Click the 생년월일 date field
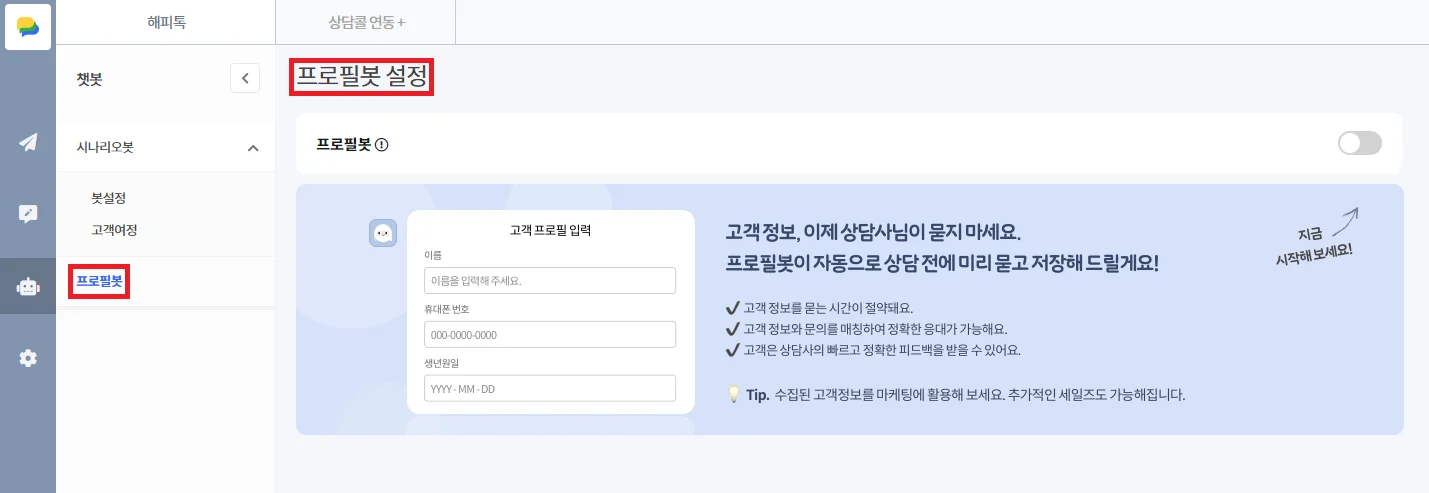This screenshot has height=493, width=1429. pos(549,388)
